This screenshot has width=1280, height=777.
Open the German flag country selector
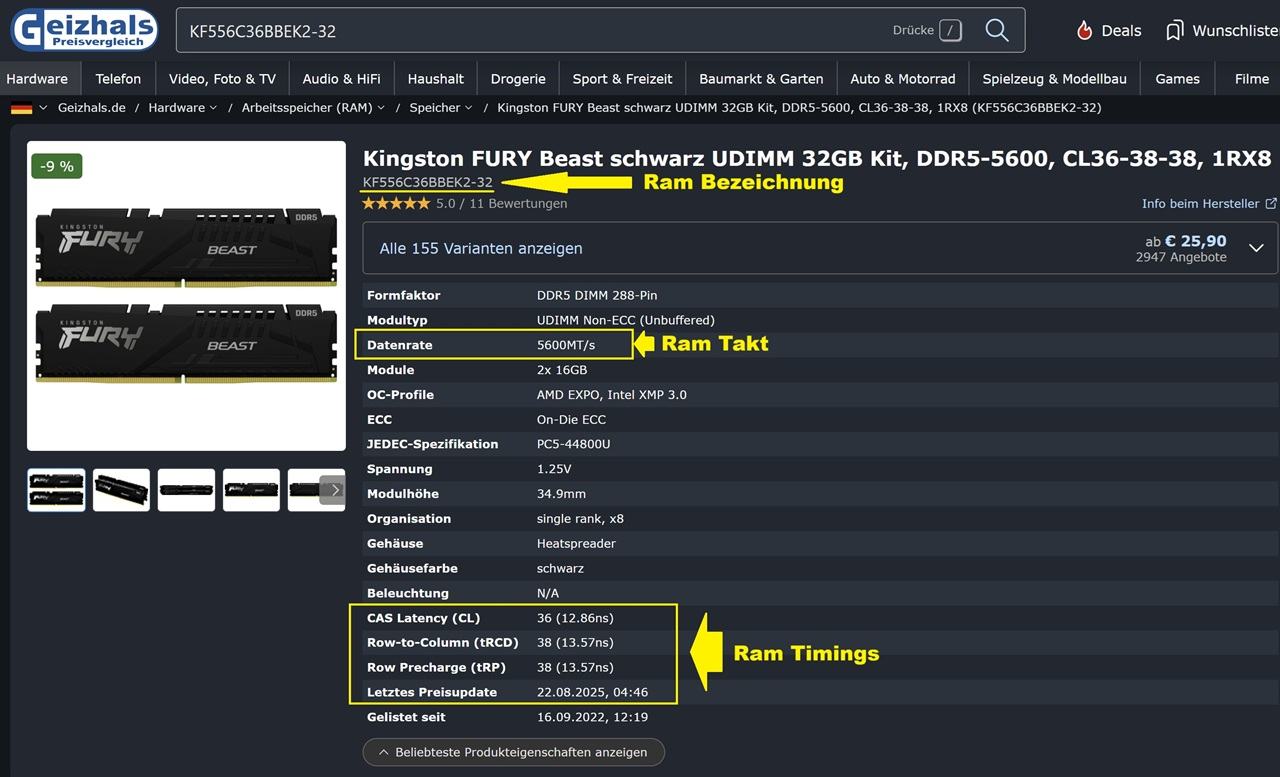point(29,108)
